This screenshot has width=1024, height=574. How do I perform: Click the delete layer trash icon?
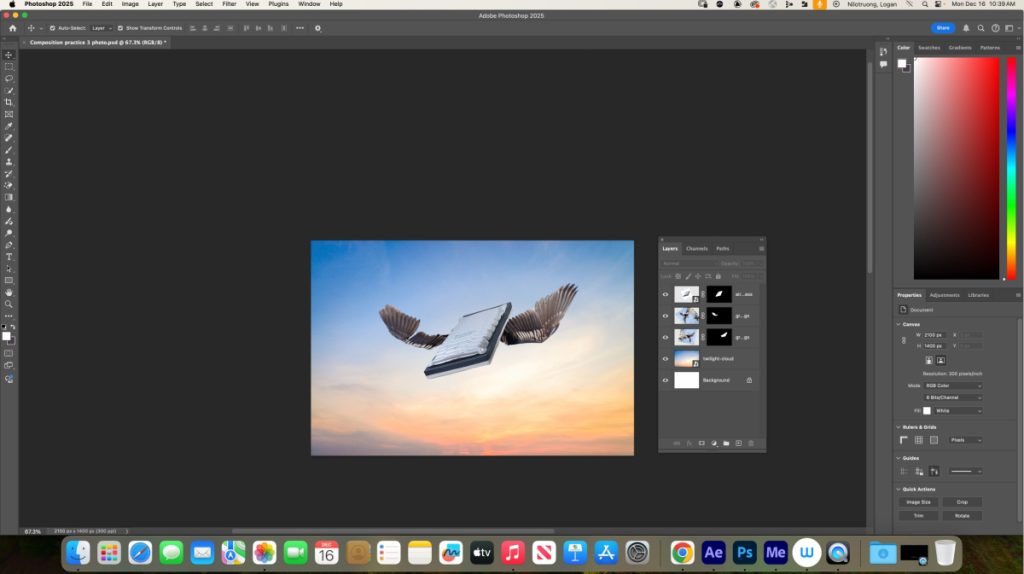click(x=751, y=443)
